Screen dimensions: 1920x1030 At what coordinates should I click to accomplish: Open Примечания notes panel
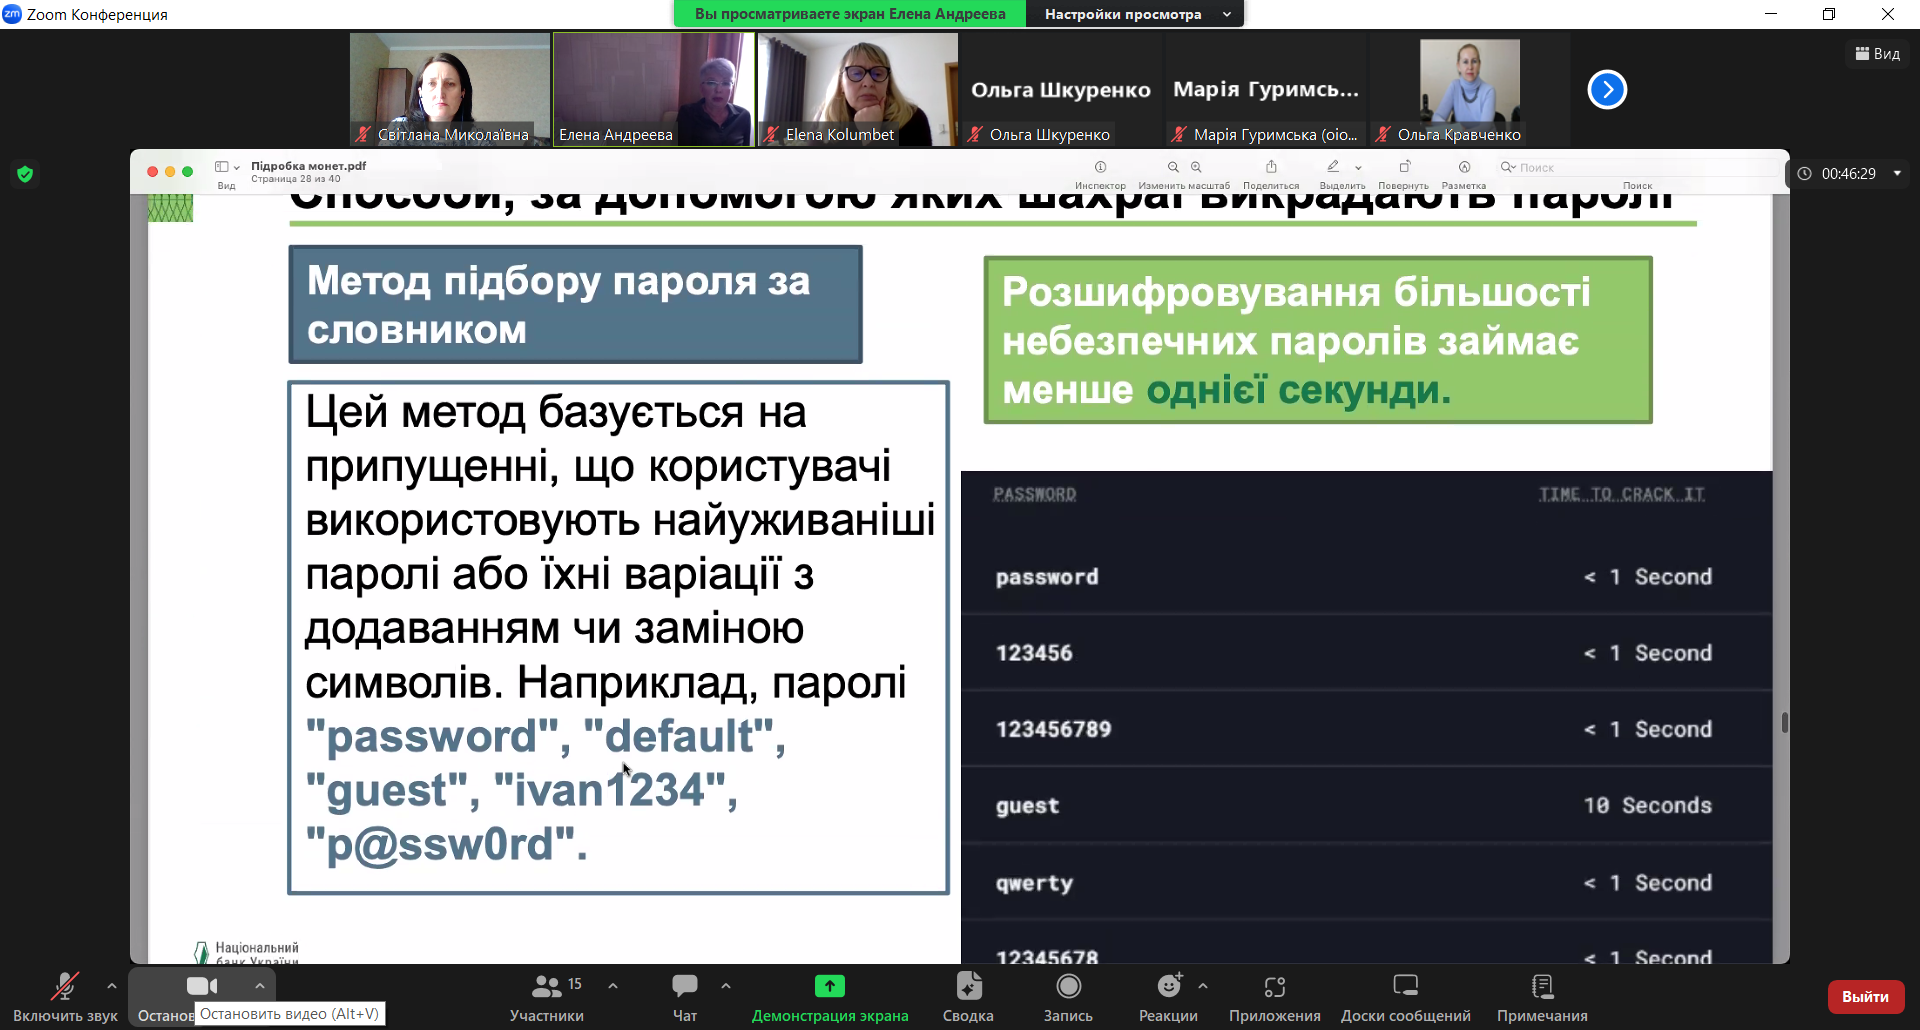tap(1542, 997)
